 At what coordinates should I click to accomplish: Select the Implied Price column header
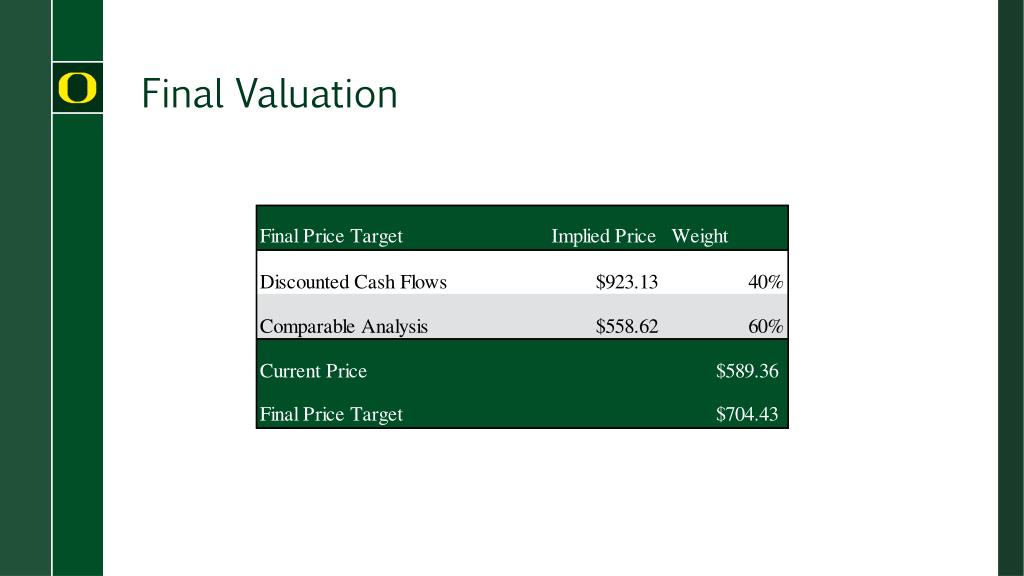[603, 237]
